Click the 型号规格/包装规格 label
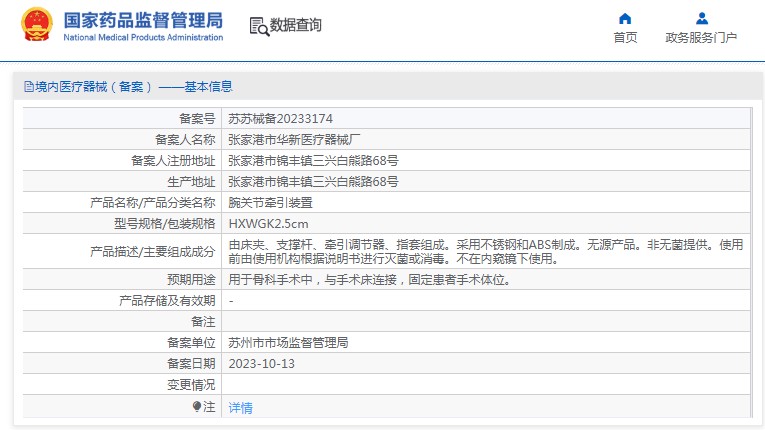 164,224
